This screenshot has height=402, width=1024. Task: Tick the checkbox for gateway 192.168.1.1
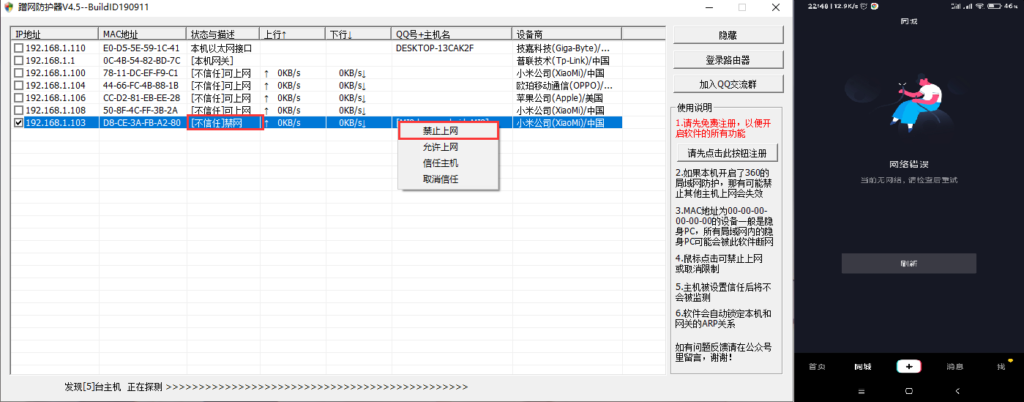(18, 61)
